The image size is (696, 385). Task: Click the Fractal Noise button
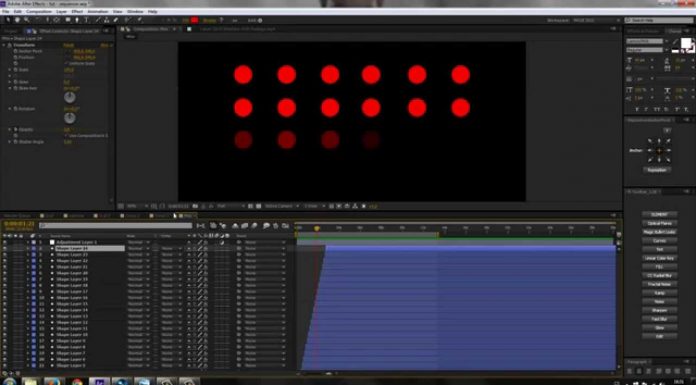point(660,284)
